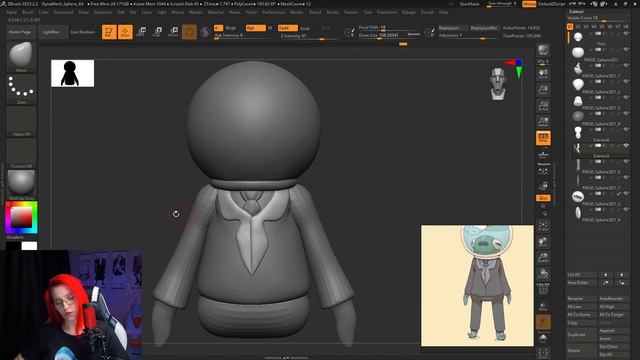Open the Texture Off selector
Screen dimensions: 640x360
[x=21, y=153]
